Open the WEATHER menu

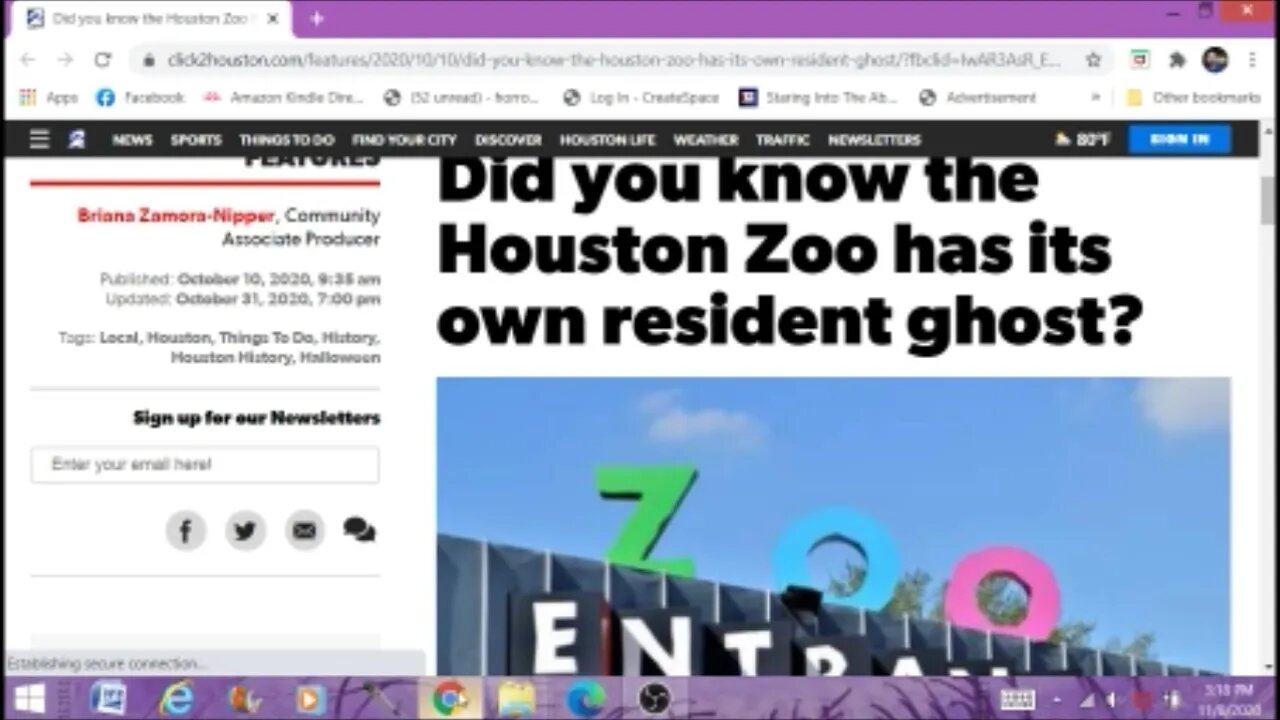click(x=706, y=140)
